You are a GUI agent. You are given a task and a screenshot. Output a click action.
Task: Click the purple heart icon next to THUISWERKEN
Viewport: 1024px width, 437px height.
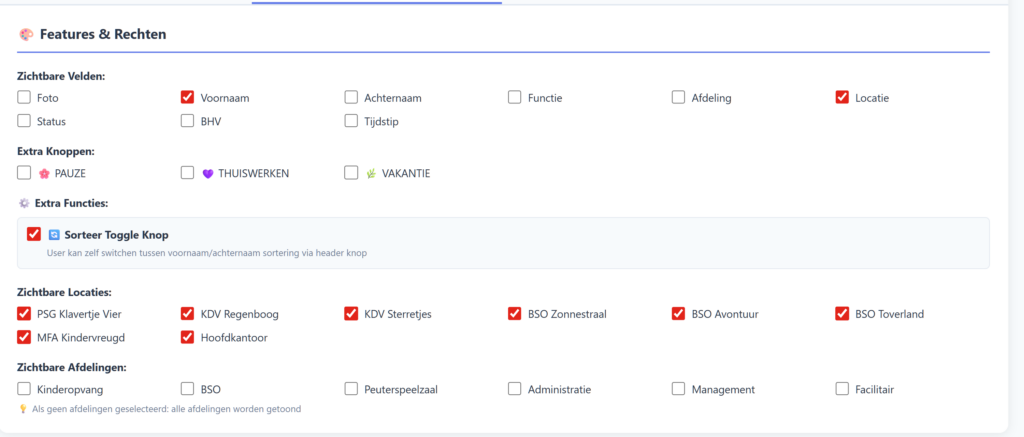click(x=208, y=173)
